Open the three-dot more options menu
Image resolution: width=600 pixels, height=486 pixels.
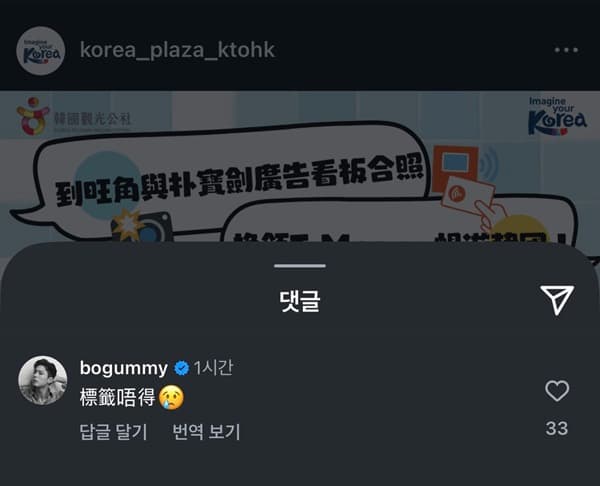(x=566, y=50)
